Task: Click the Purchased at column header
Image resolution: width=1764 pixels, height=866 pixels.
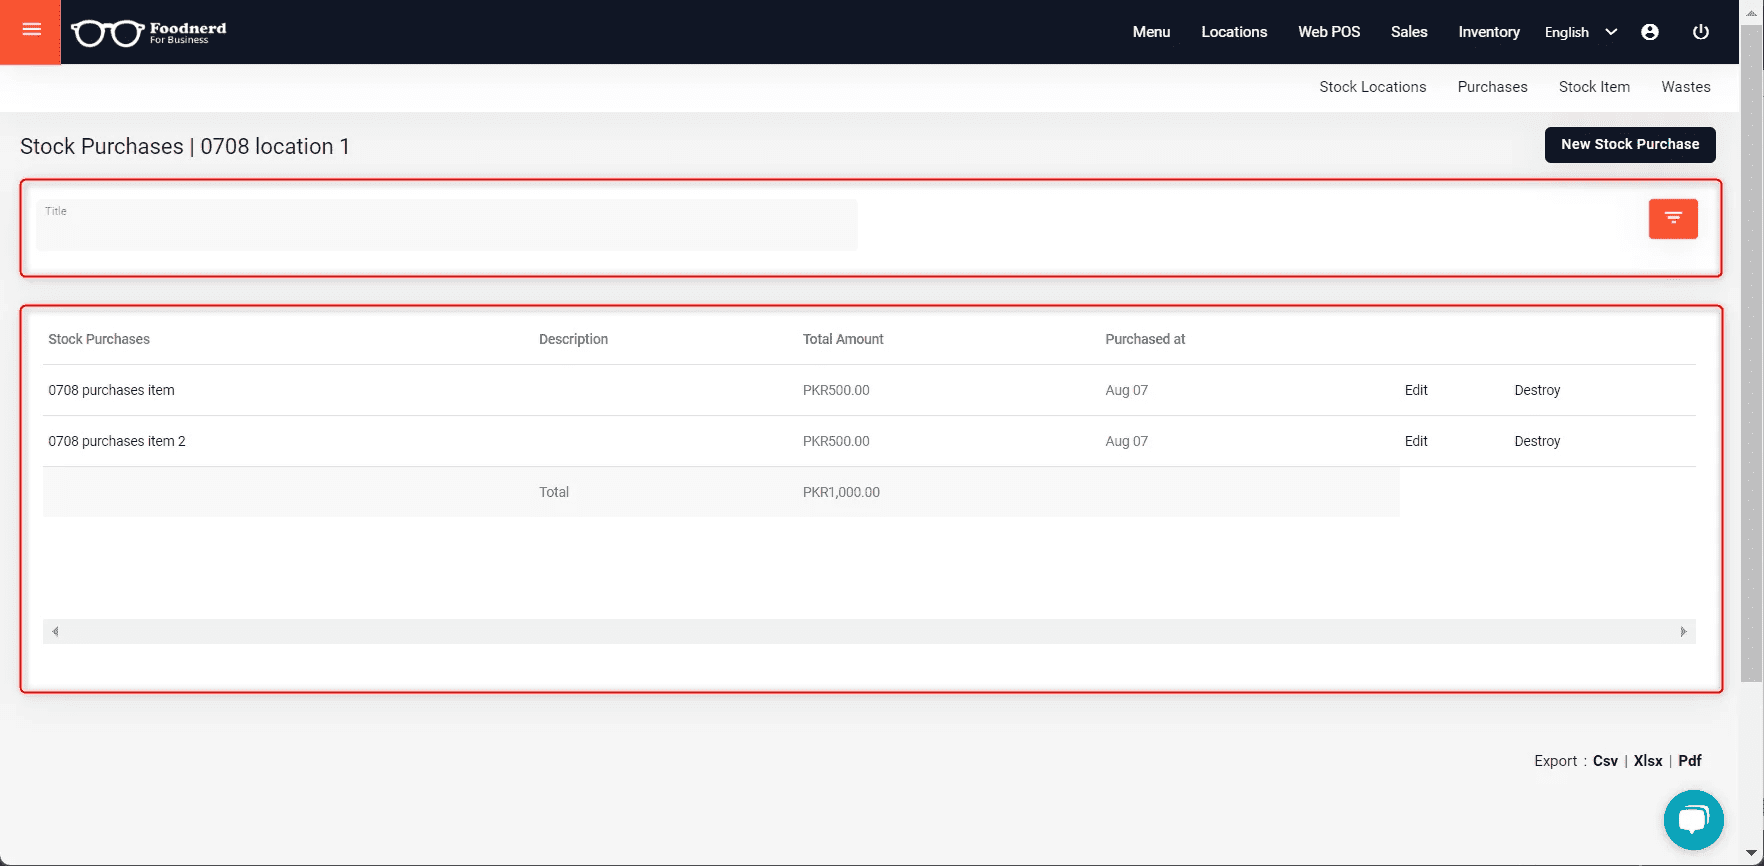Action: tap(1145, 339)
